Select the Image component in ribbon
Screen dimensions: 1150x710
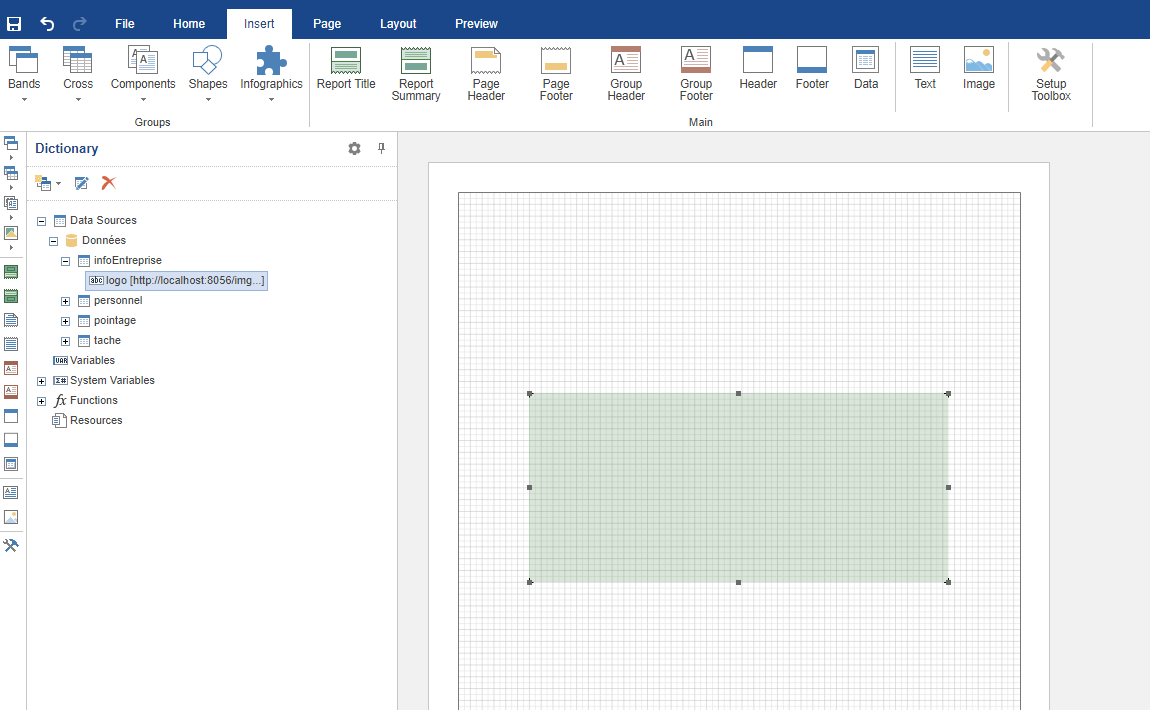pyautogui.click(x=978, y=69)
